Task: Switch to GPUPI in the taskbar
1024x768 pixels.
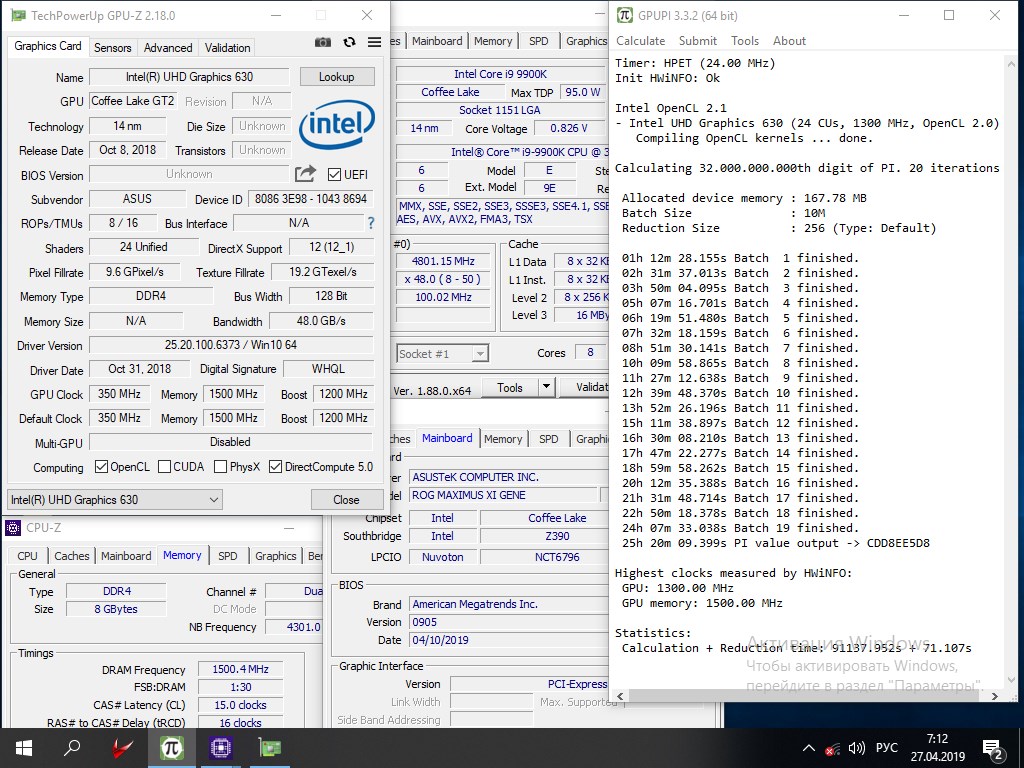Action: tap(172, 748)
